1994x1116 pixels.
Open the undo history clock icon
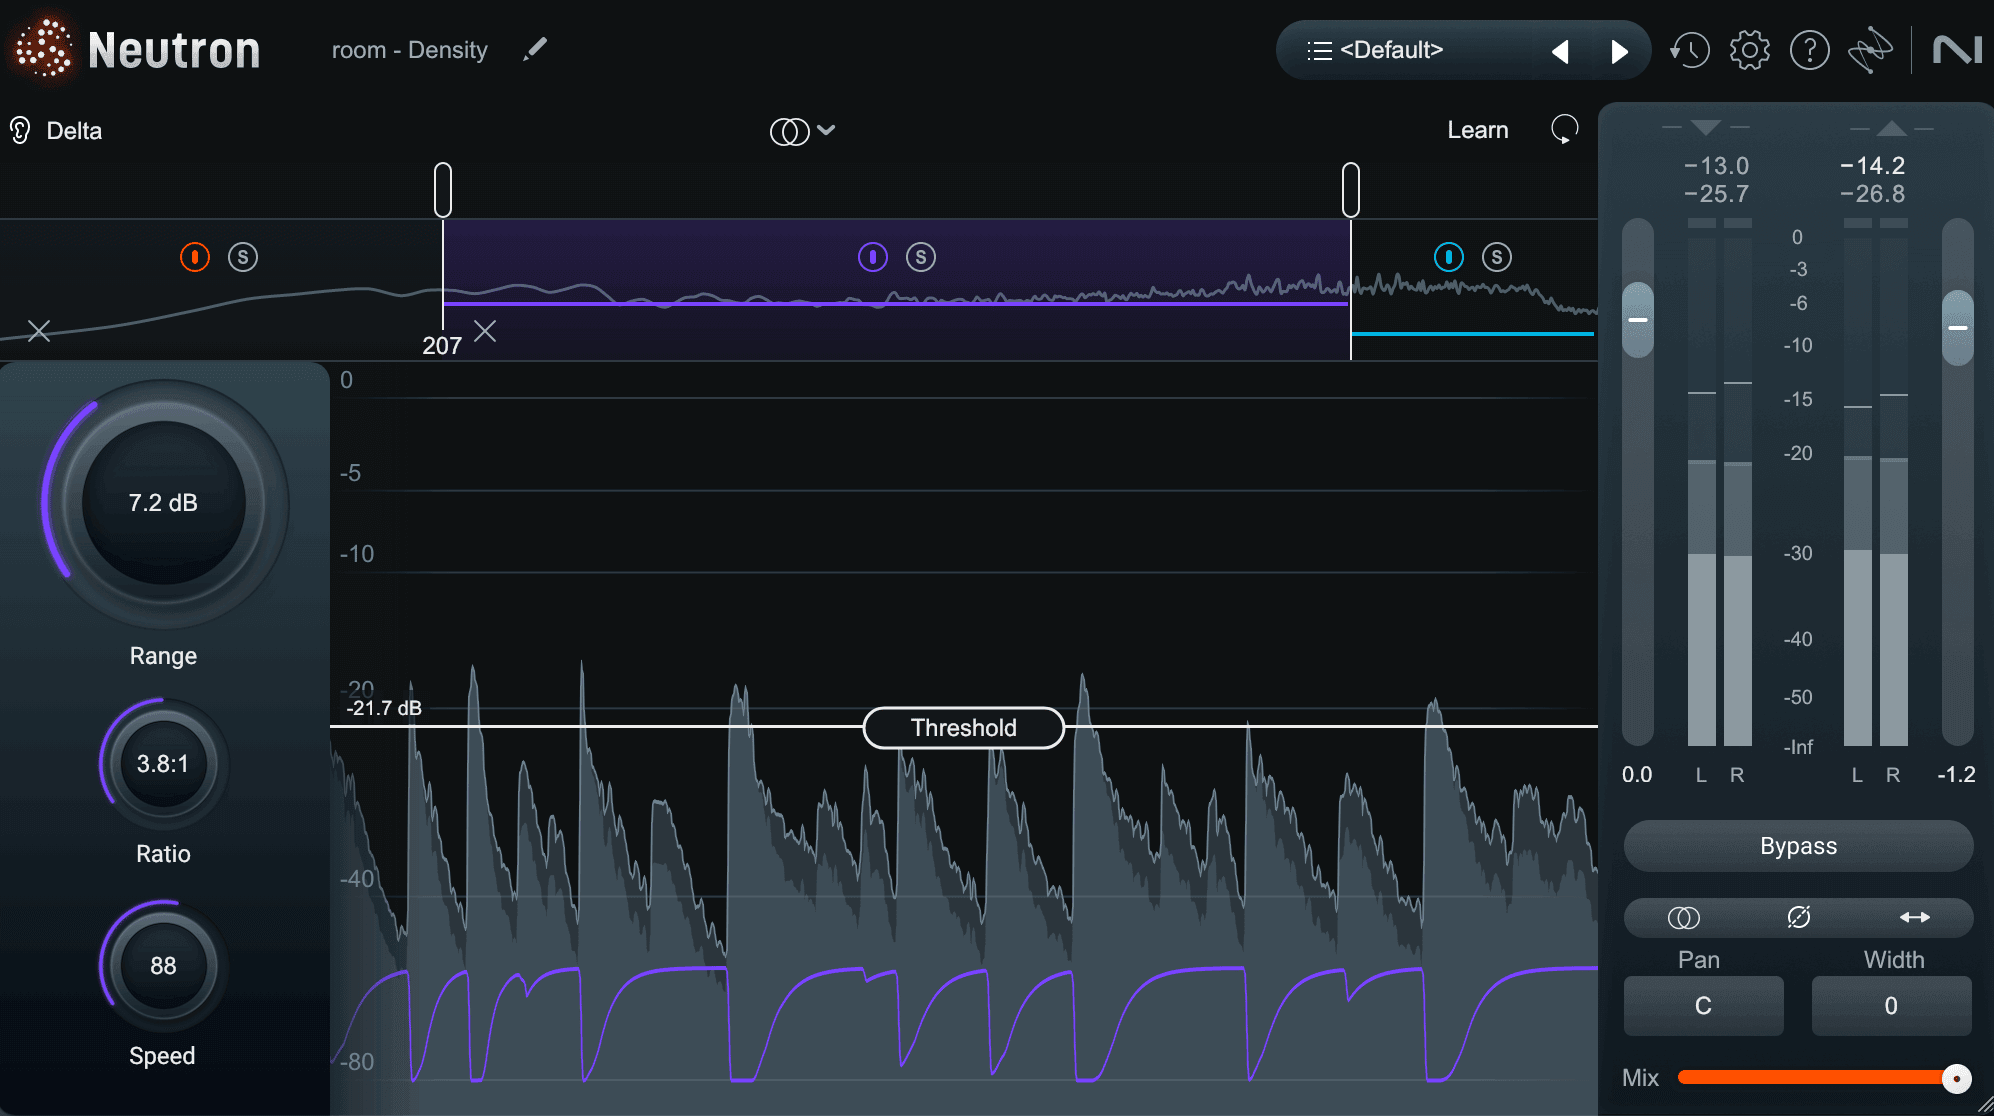point(1690,50)
